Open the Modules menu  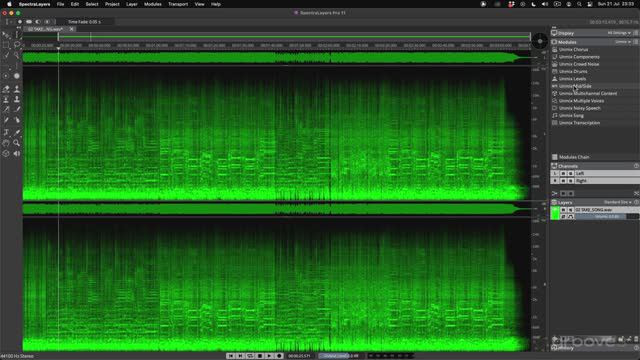point(153,4)
